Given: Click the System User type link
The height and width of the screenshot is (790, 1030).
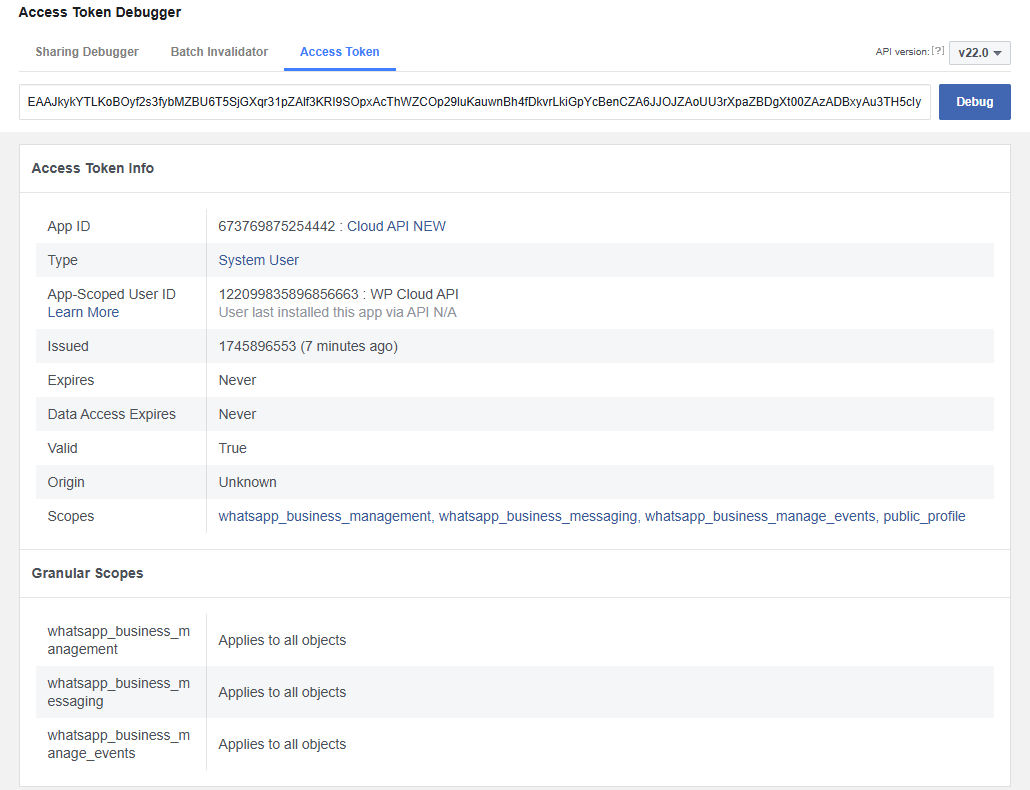Looking at the screenshot, I should tap(258, 260).
